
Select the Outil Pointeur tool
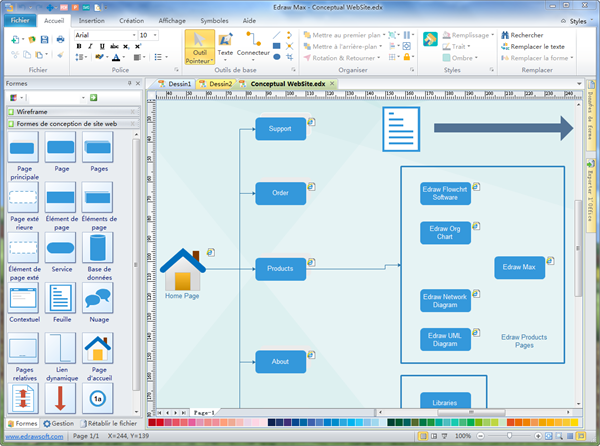click(x=199, y=47)
